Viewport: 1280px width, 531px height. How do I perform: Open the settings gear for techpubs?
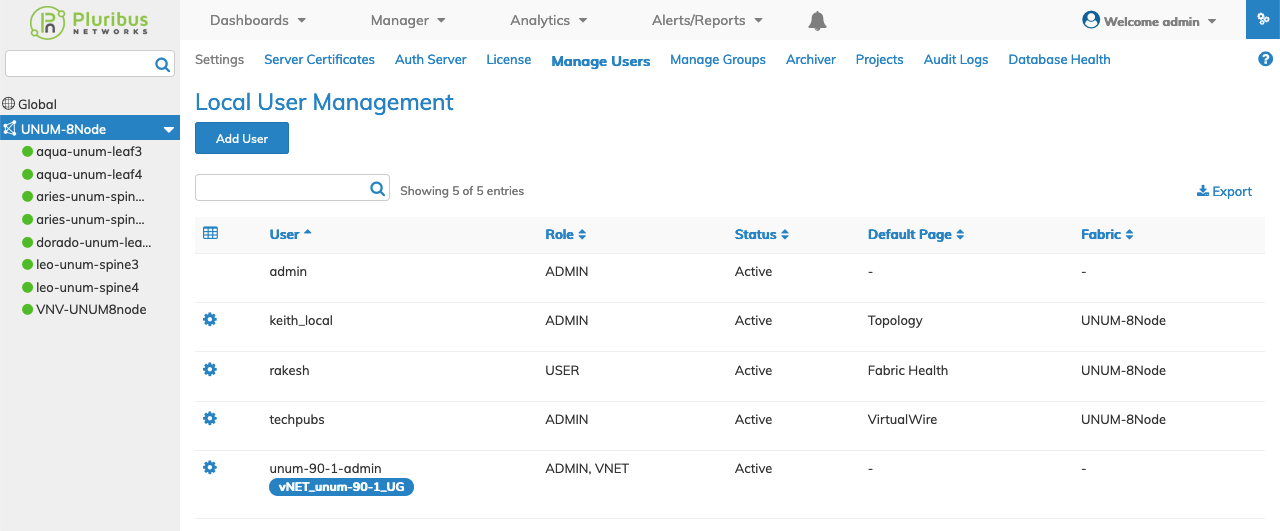[210, 418]
